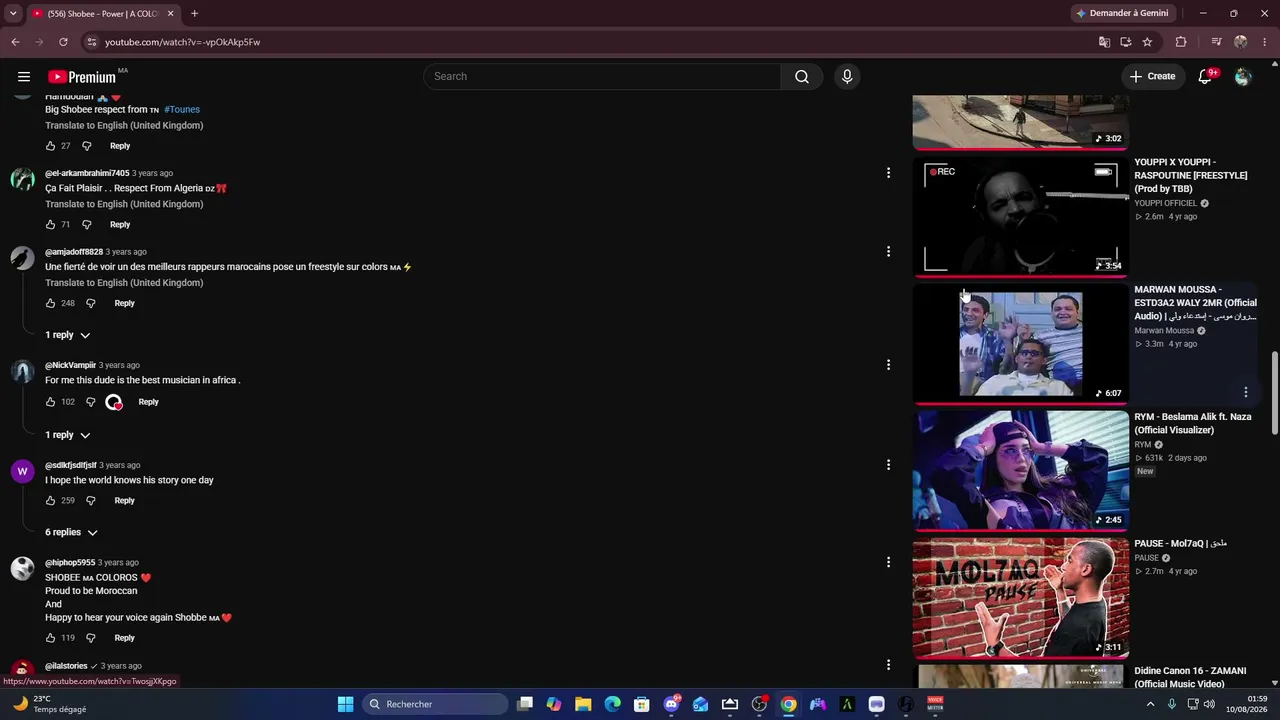
Task: Play the PAUSE - Mol7aQ video thumbnail
Action: tap(1021, 598)
